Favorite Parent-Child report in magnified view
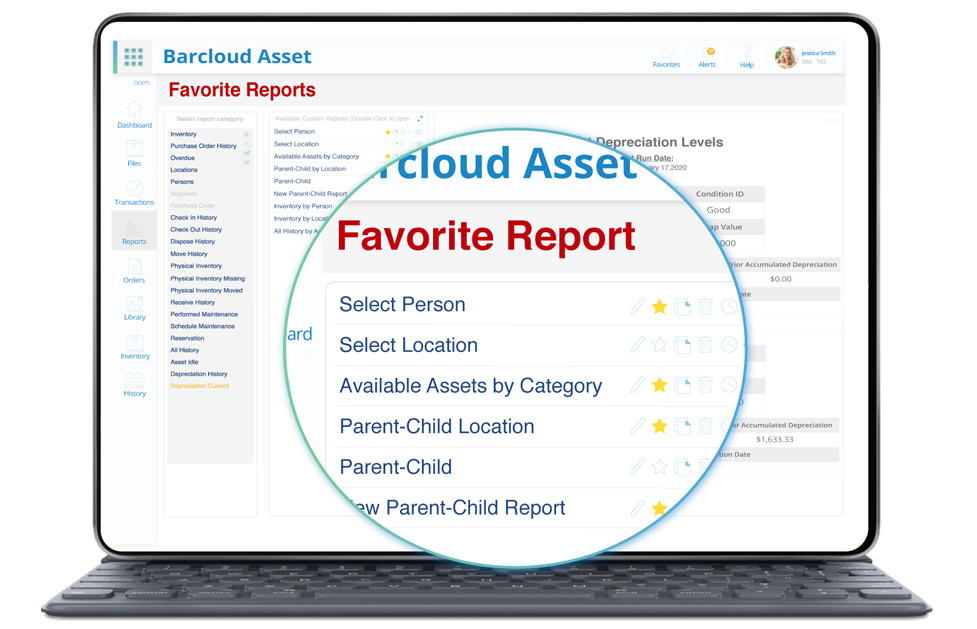 click(x=659, y=466)
